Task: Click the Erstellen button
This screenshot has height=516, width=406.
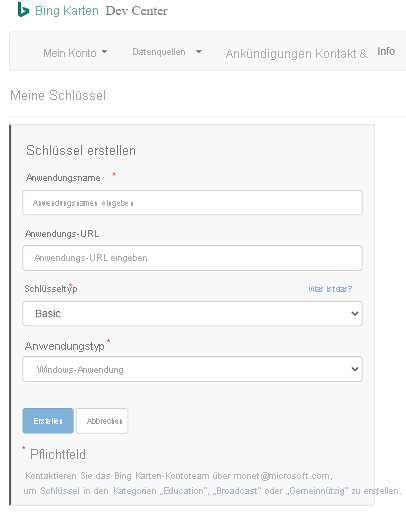Action: click(48, 421)
